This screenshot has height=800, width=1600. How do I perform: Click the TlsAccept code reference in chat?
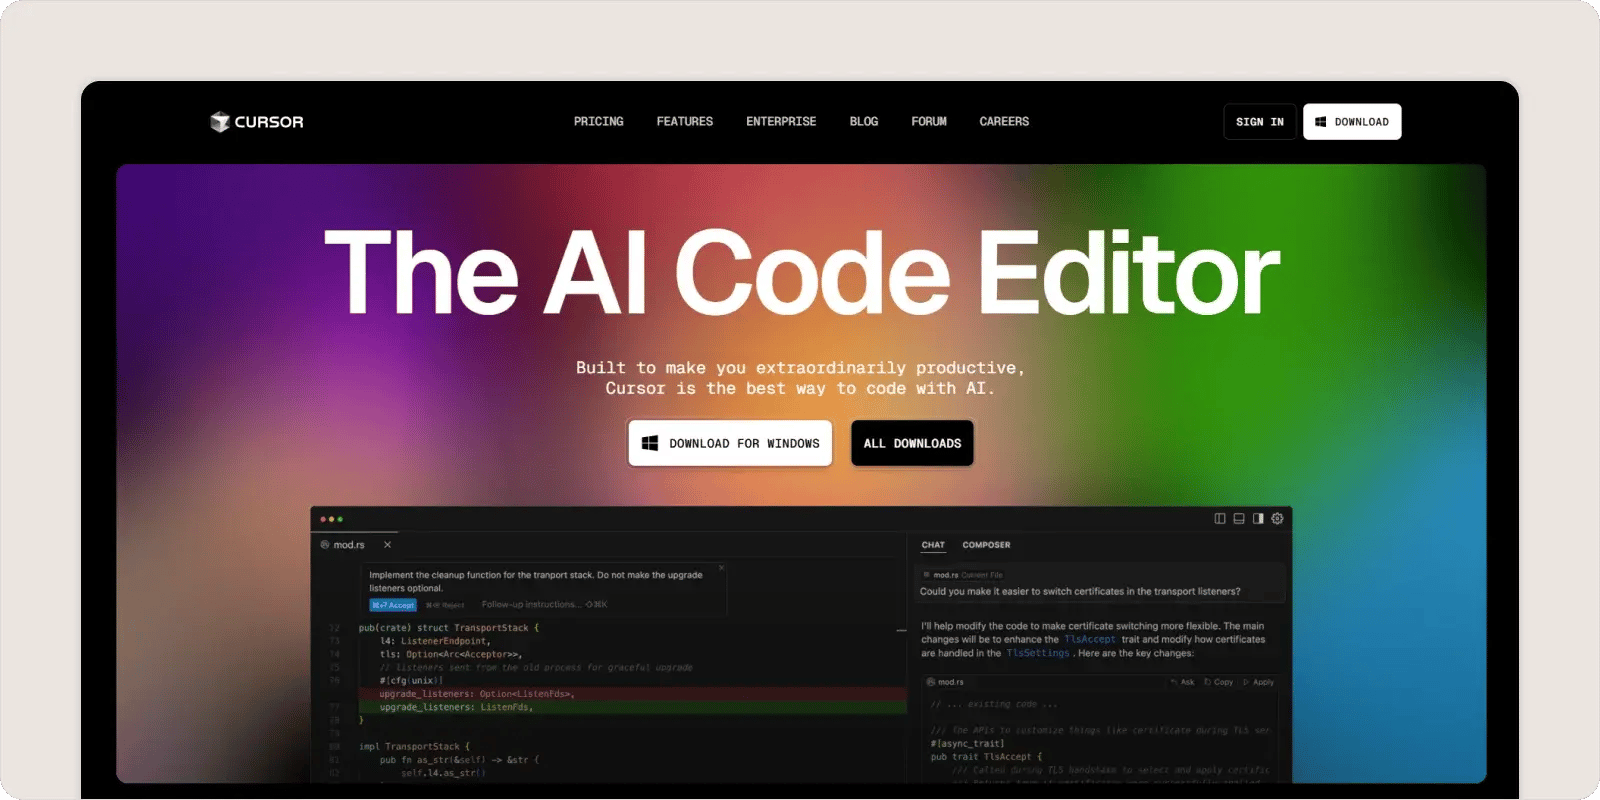[x=1089, y=639]
